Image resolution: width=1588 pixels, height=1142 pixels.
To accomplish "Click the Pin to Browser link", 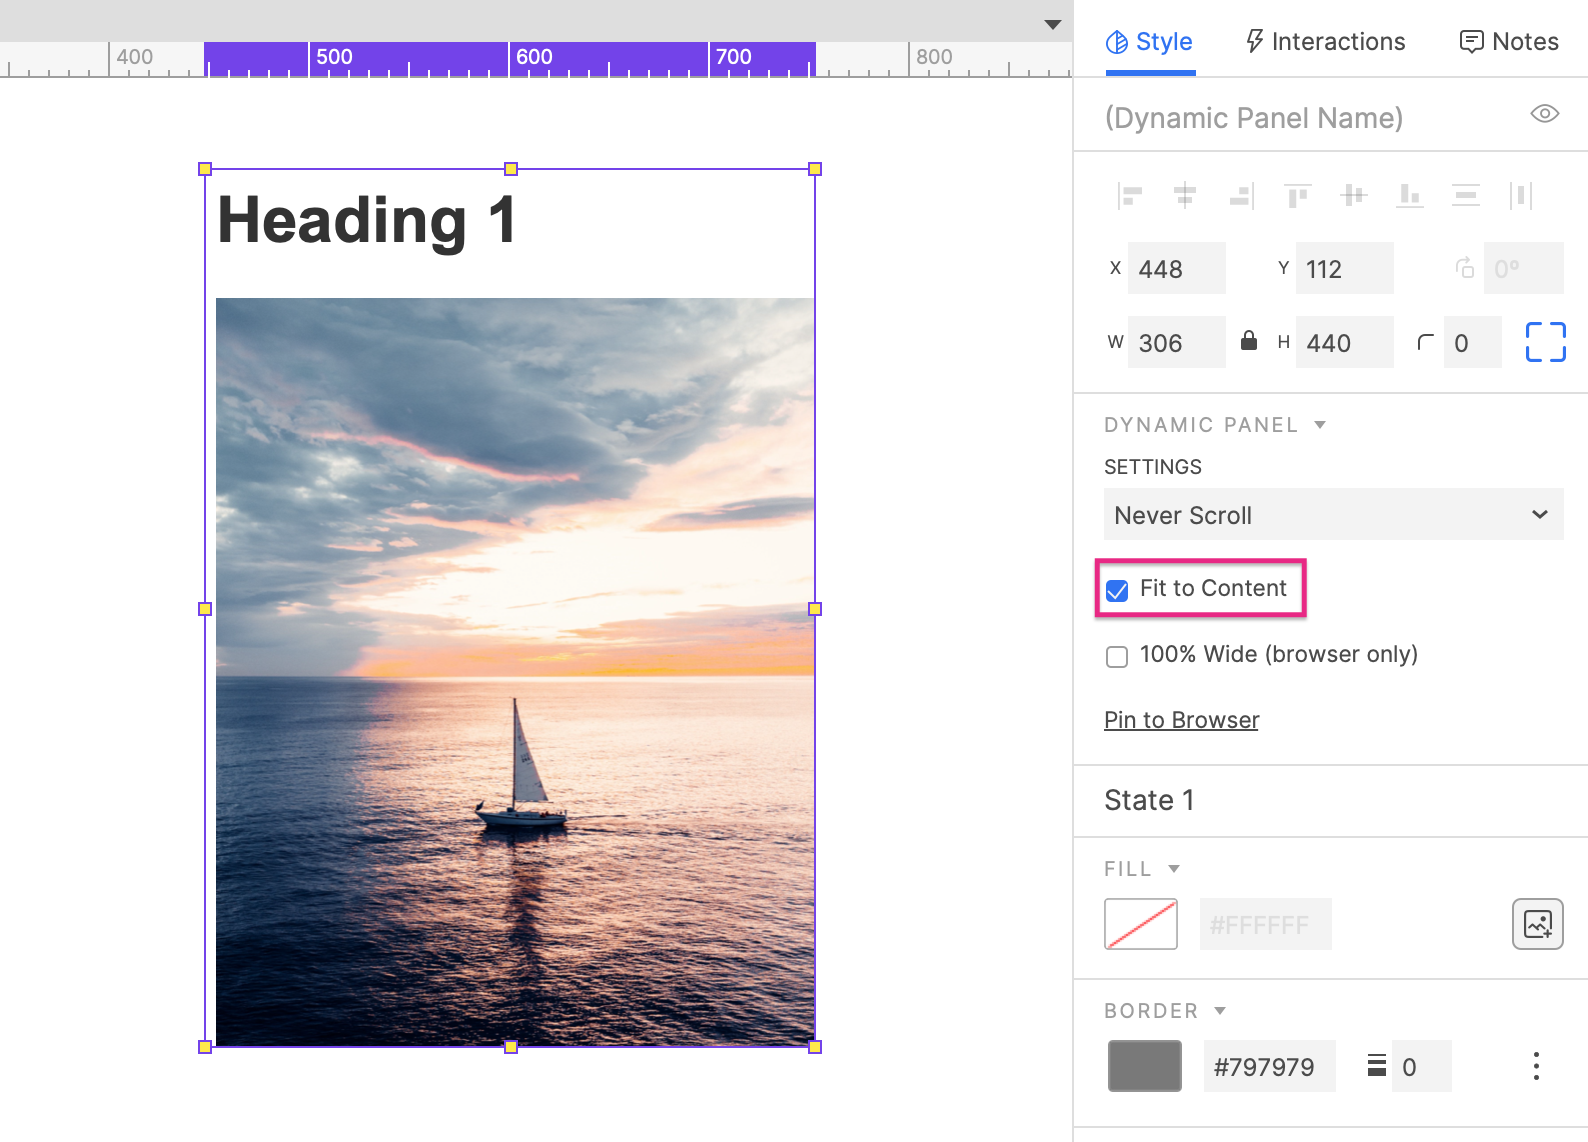I will tap(1181, 720).
